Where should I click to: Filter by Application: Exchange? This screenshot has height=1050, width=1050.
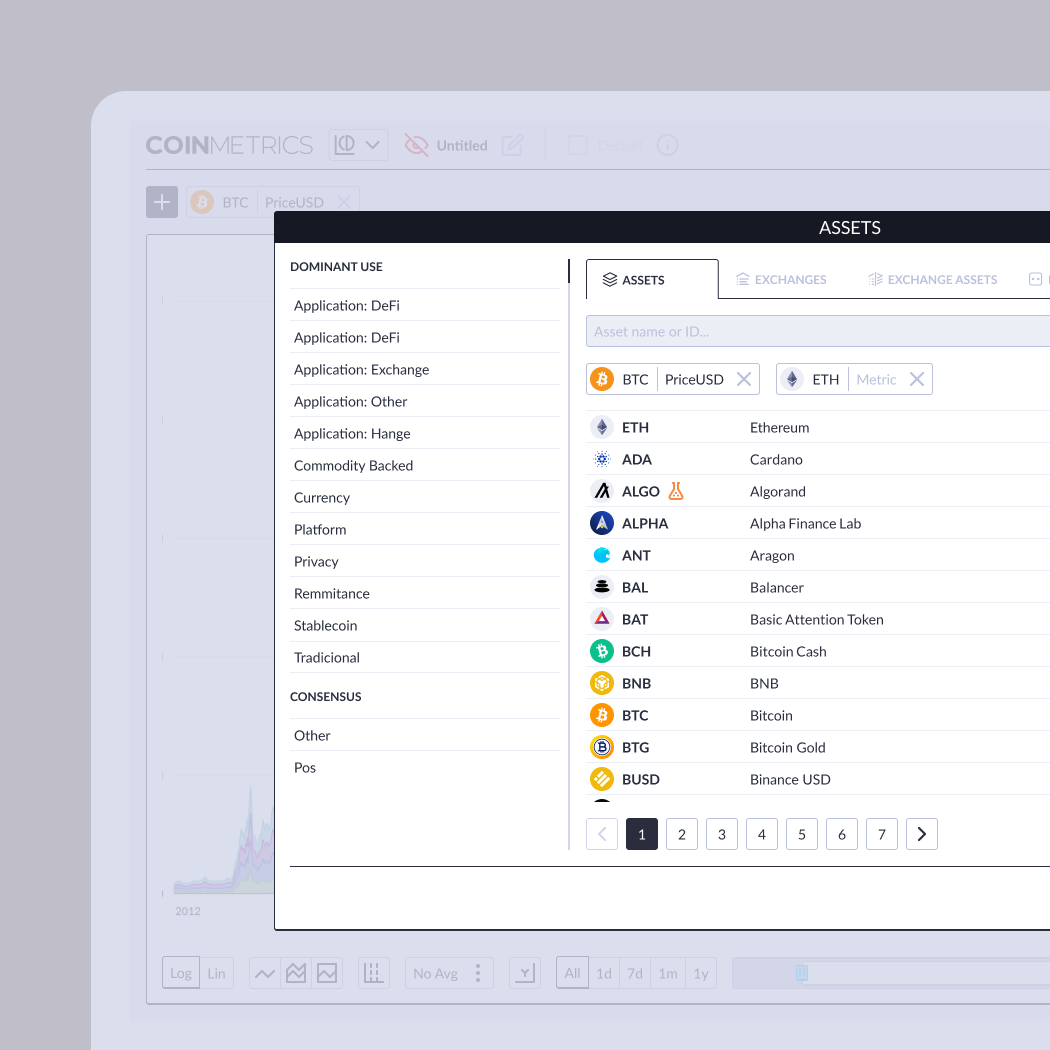click(x=425, y=370)
